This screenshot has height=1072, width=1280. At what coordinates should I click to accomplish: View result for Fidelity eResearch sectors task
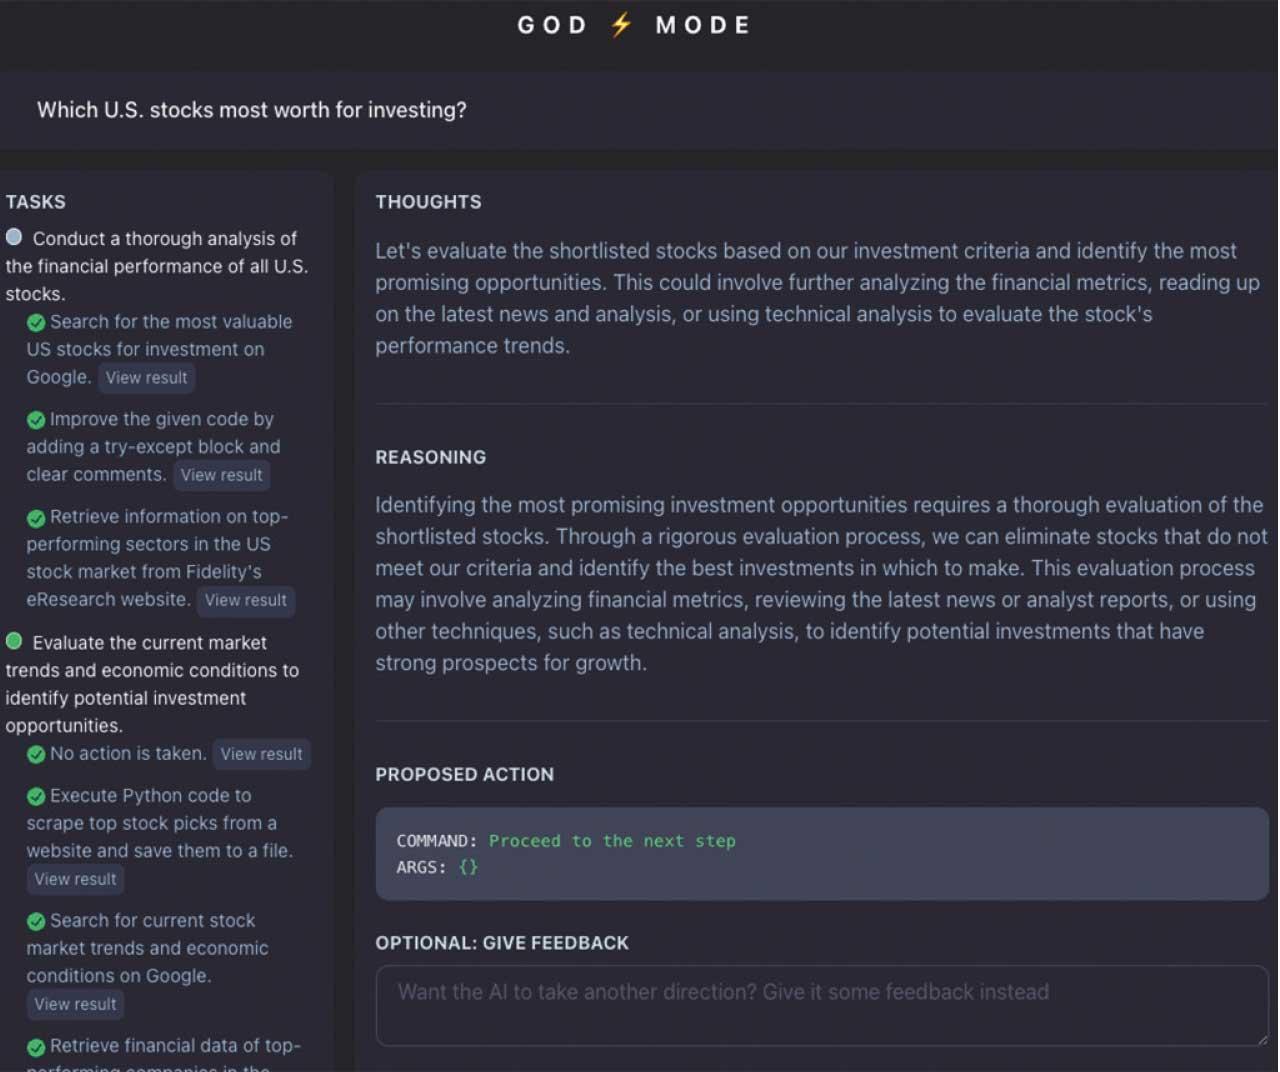245,600
